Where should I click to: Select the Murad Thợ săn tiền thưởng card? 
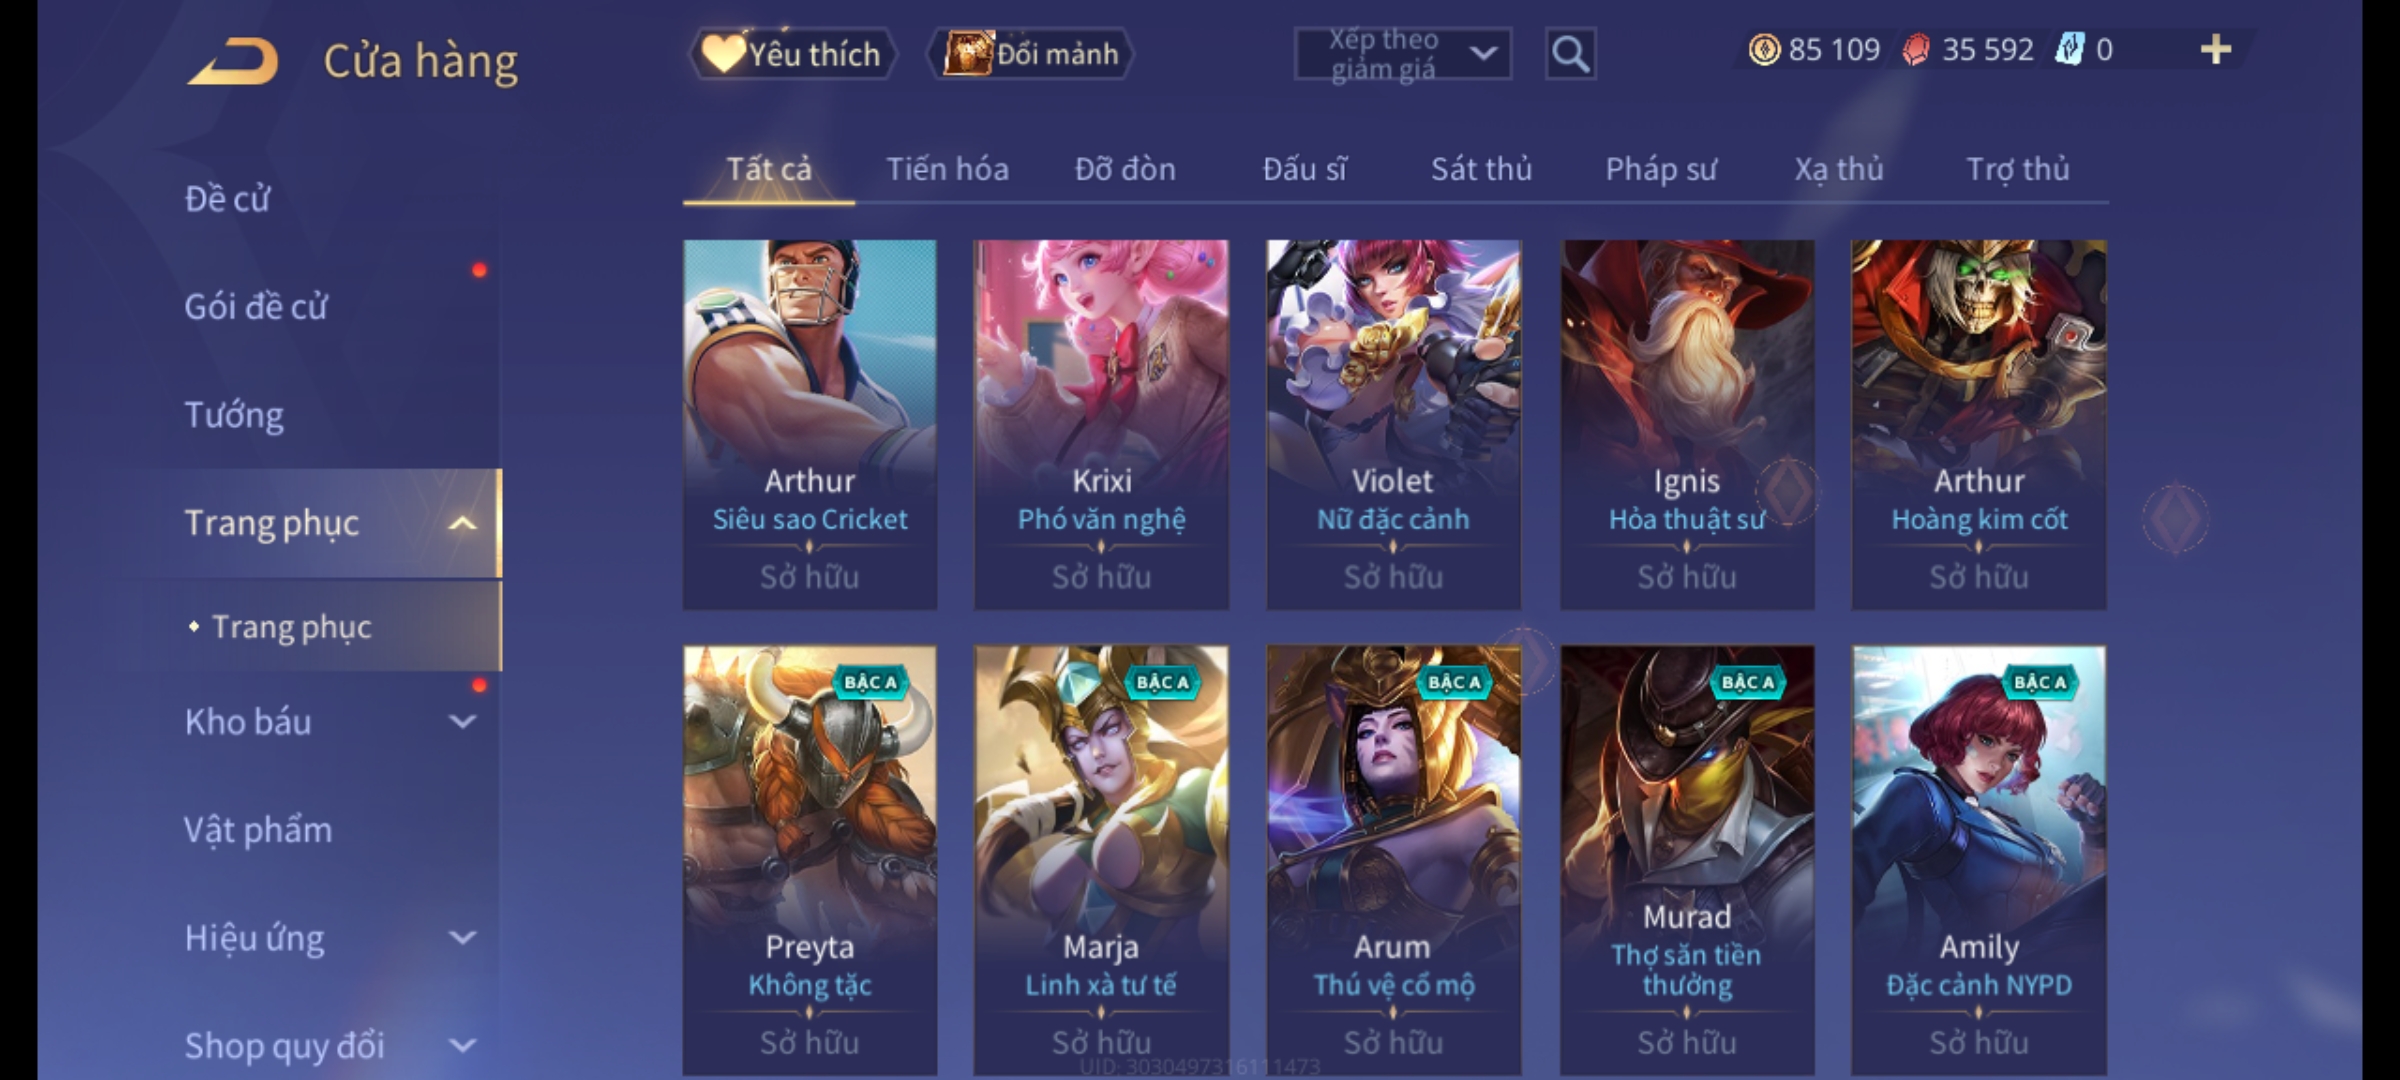[x=1687, y=860]
